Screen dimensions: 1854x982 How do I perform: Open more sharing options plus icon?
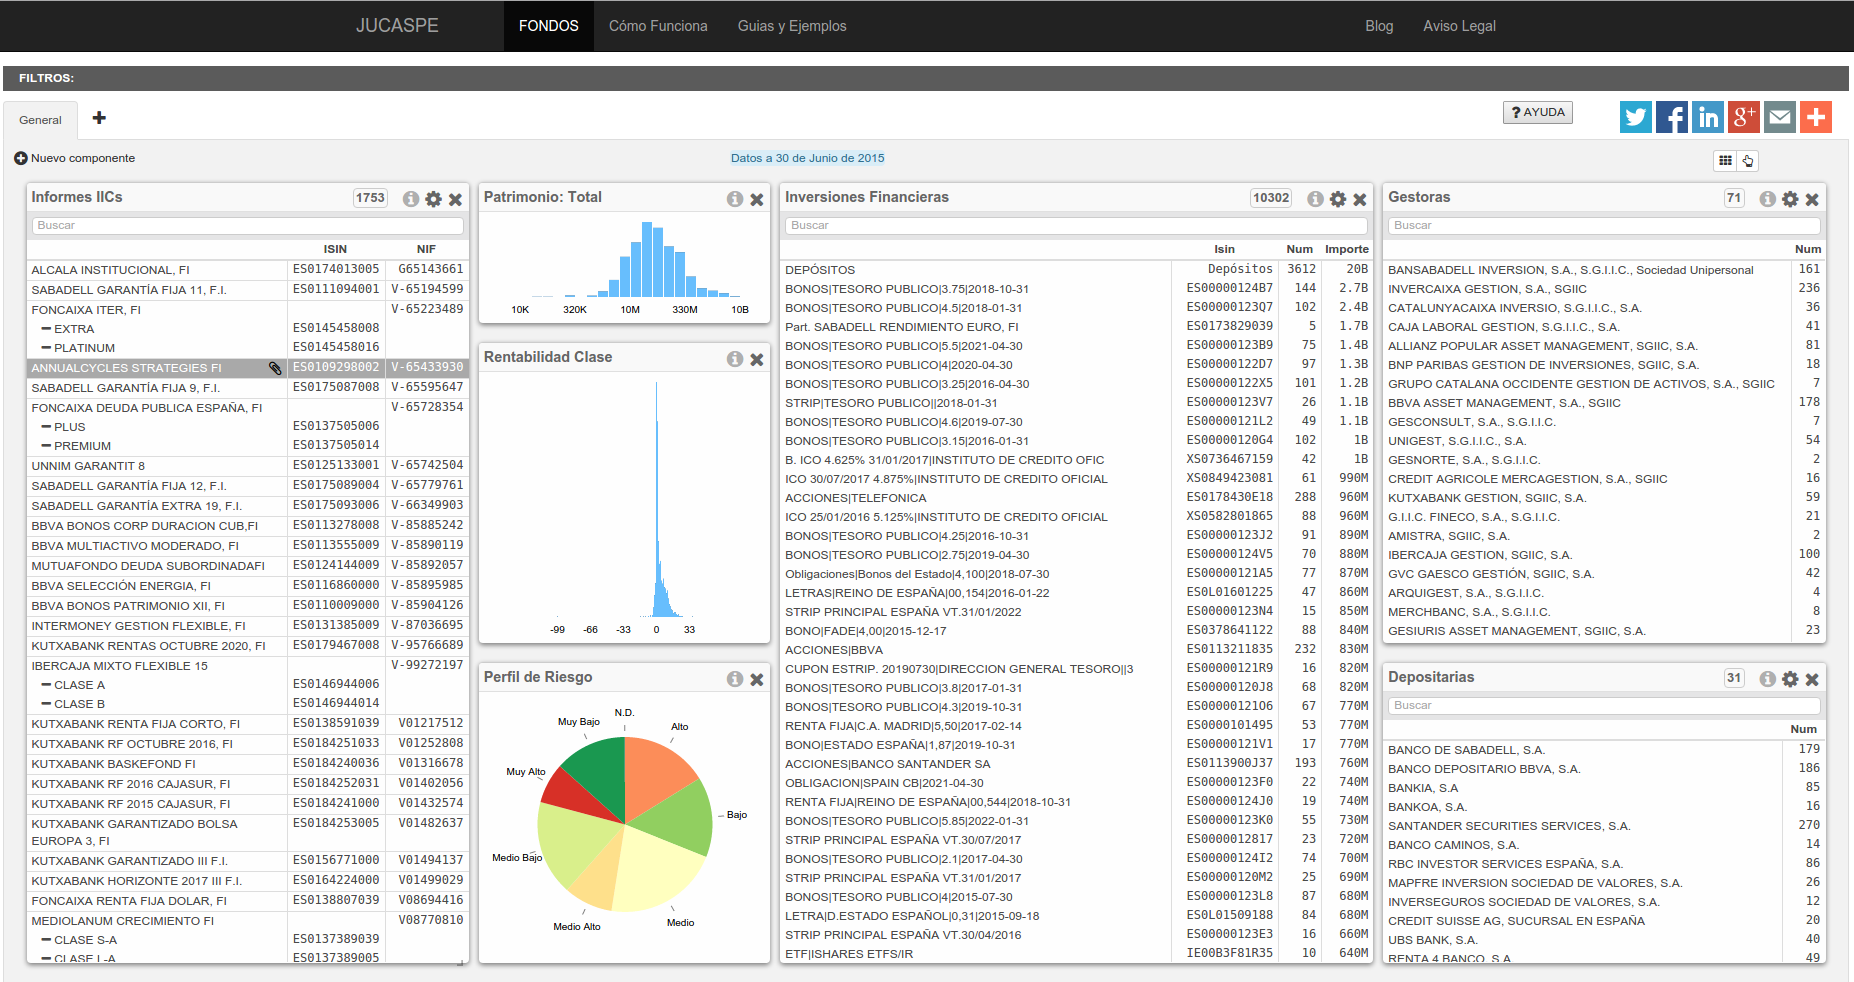click(1815, 117)
